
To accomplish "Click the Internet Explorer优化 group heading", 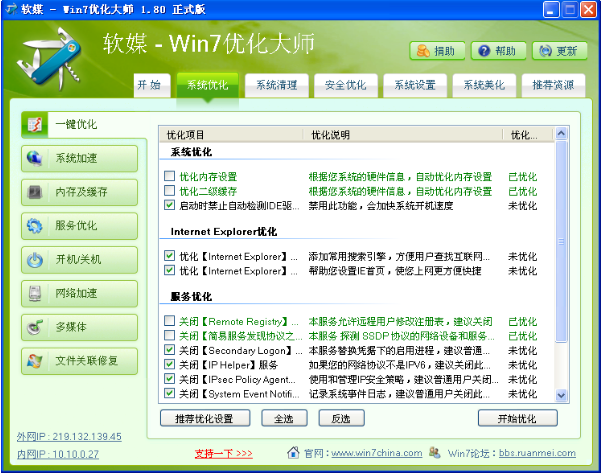I will pyautogui.click(x=224, y=232).
